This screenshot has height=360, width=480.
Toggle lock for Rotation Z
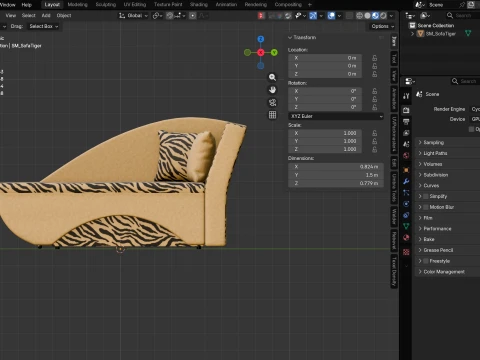coord(375,107)
